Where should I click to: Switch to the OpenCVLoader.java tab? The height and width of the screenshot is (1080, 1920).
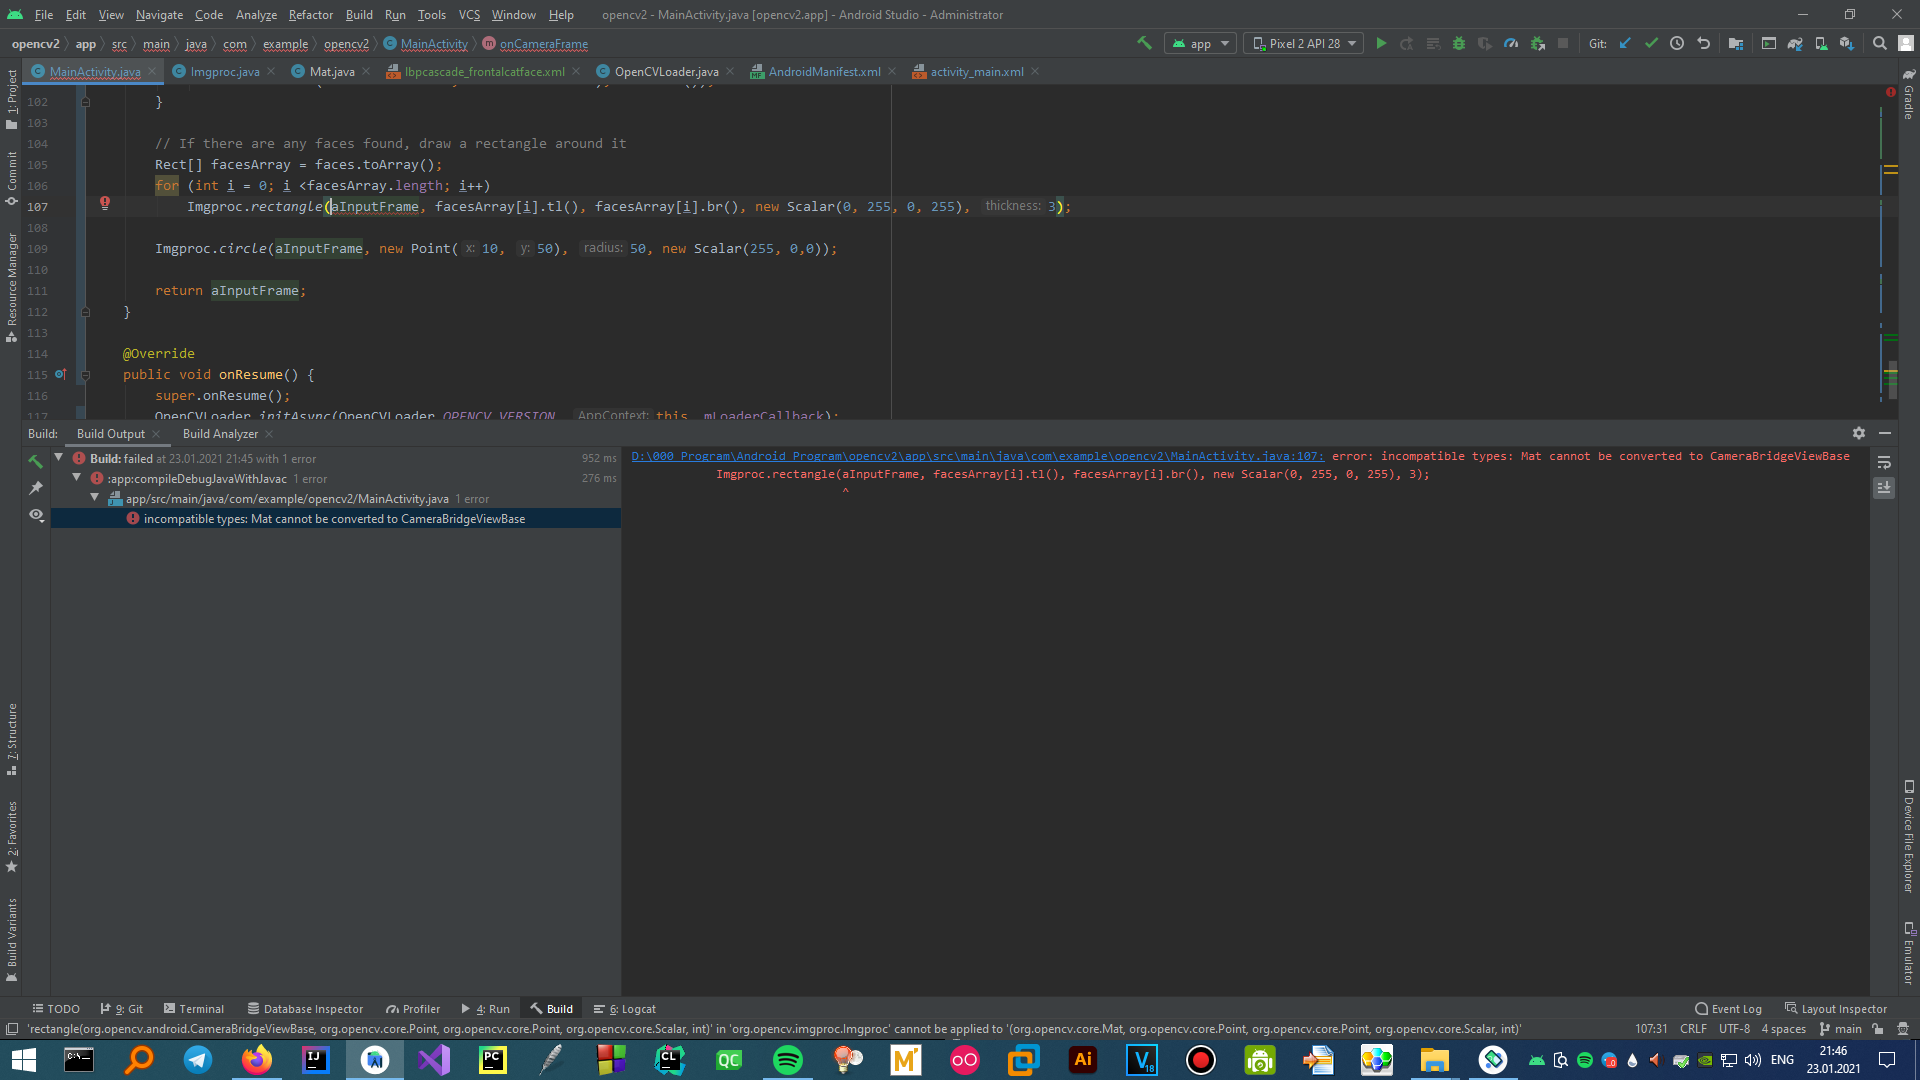coord(666,72)
